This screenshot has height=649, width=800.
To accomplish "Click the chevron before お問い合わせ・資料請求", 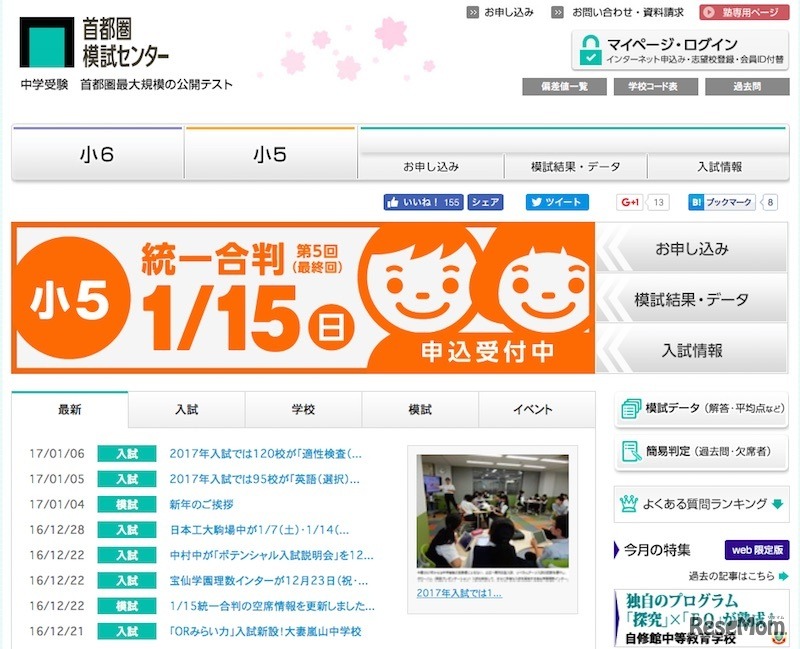I will click(x=558, y=13).
